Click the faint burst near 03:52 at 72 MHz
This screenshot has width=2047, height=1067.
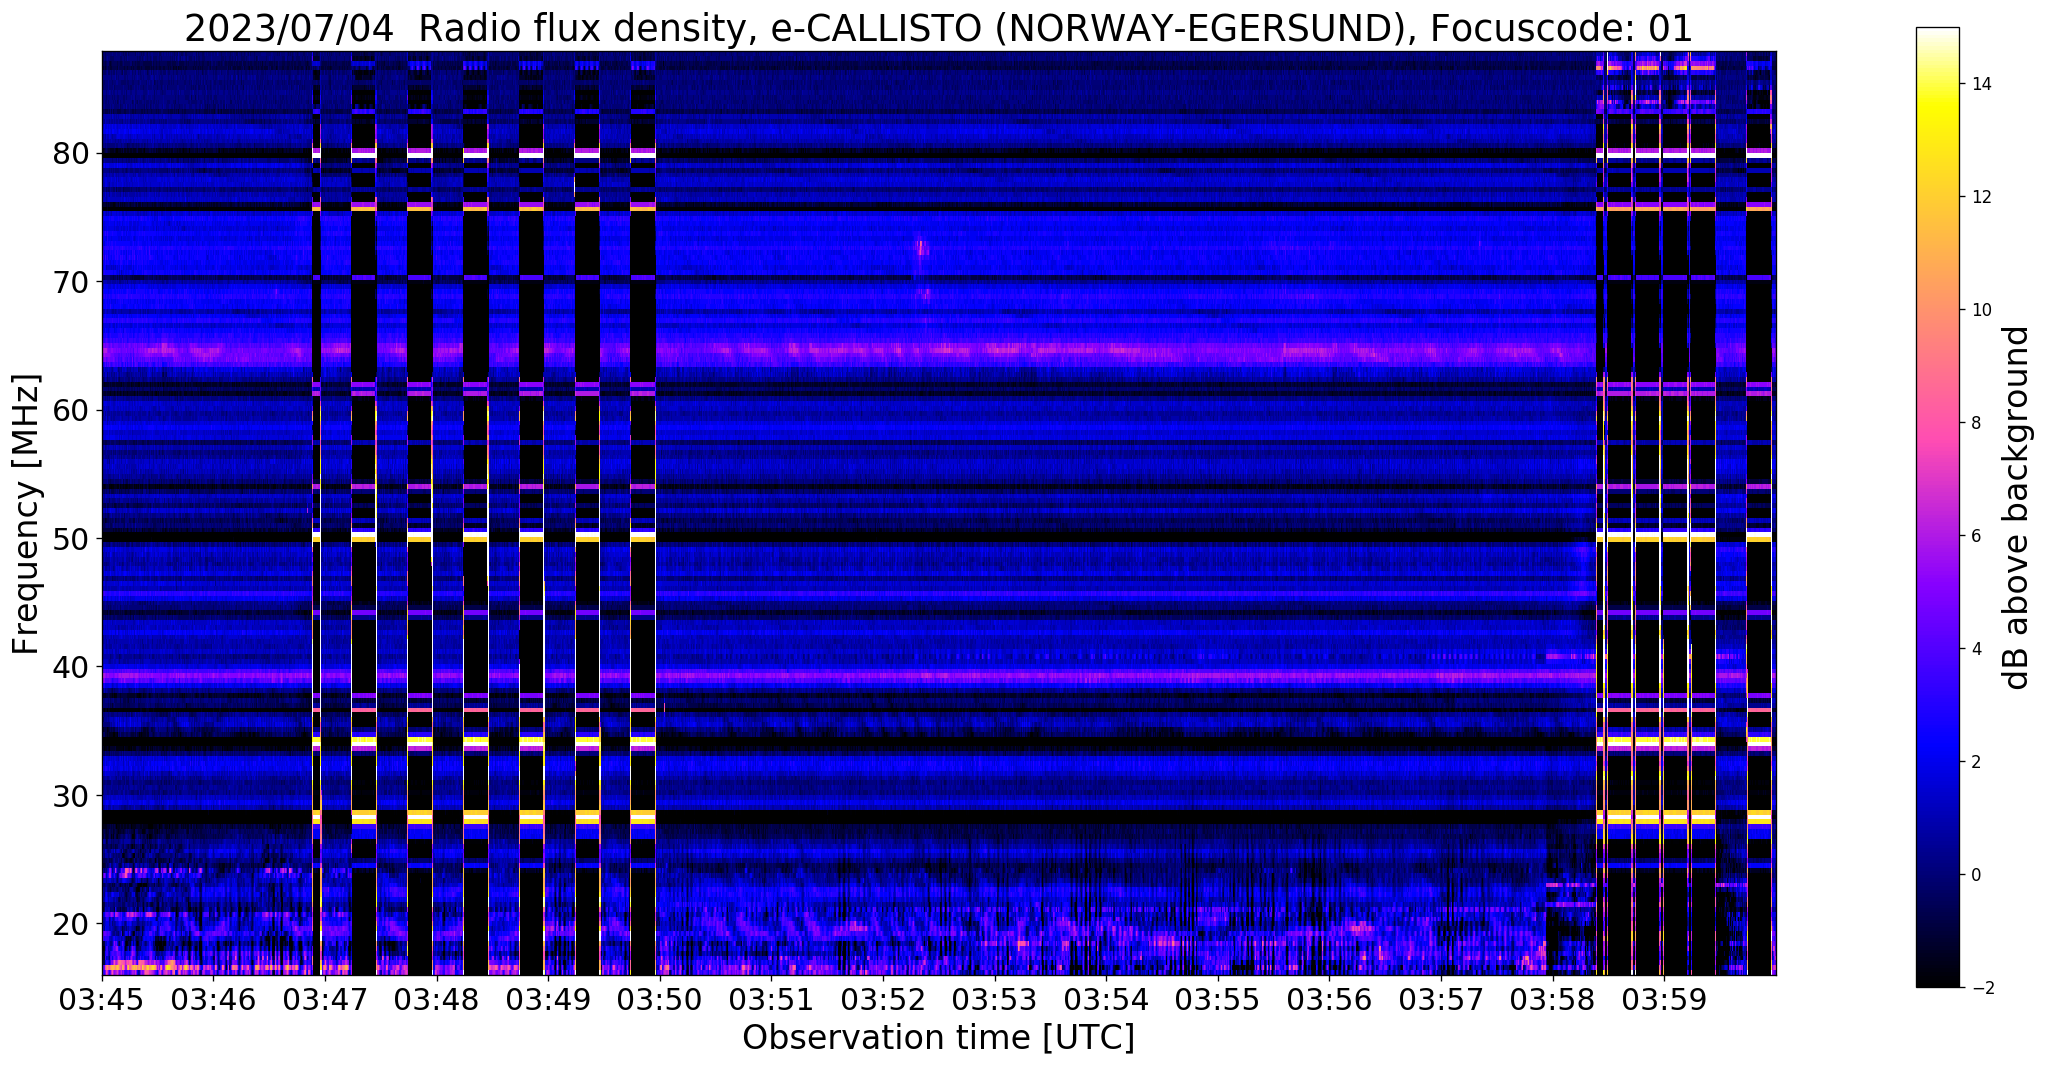coord(921,248)
